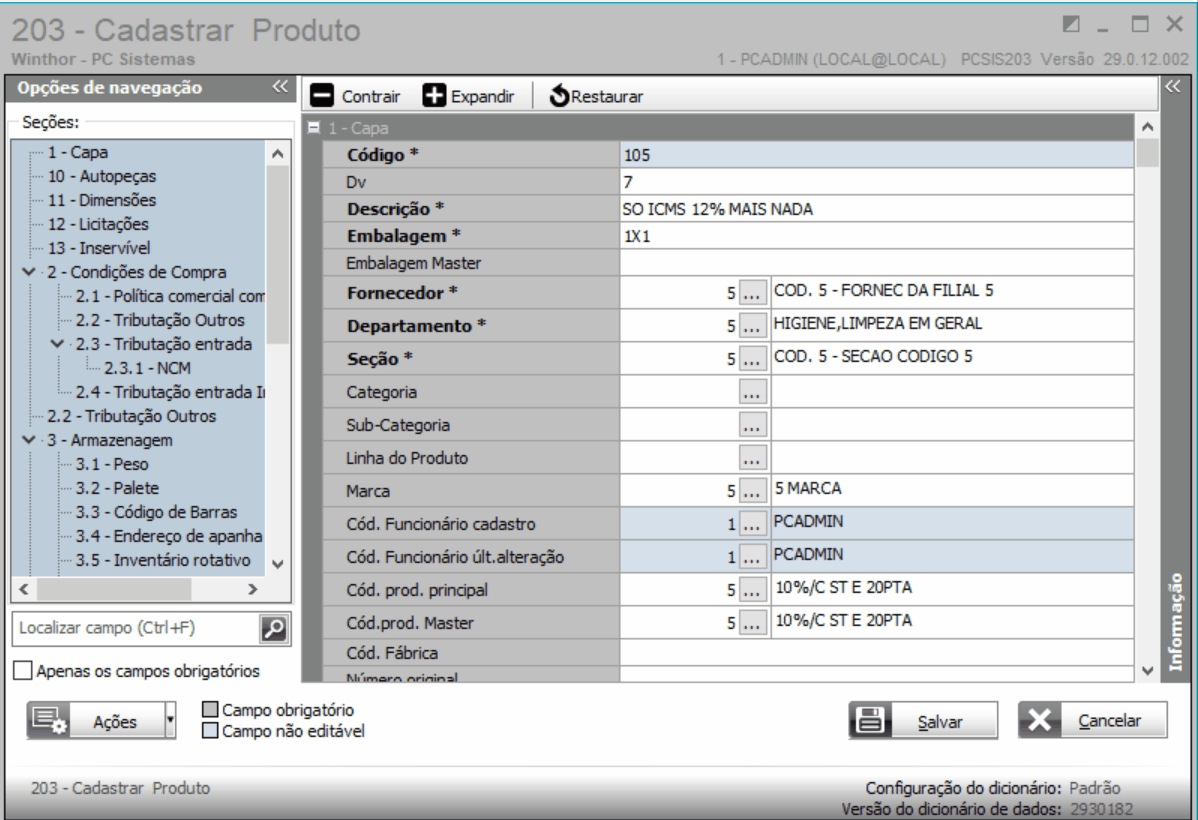
Task: Click the empty Cód. Fábrica field
Action: [x=876, y=653]
